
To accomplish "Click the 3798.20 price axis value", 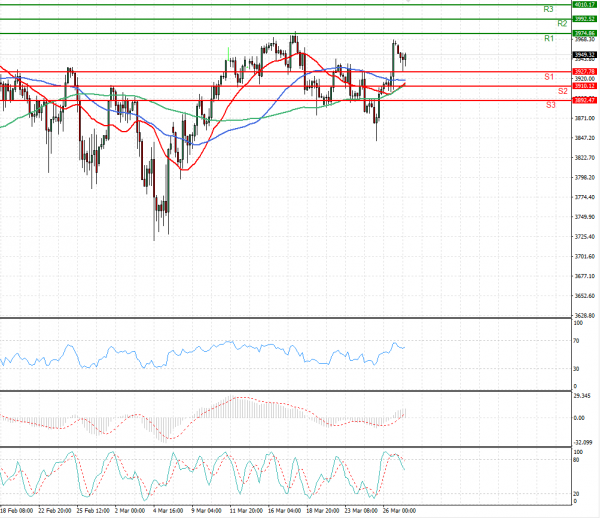I will 585,178.
